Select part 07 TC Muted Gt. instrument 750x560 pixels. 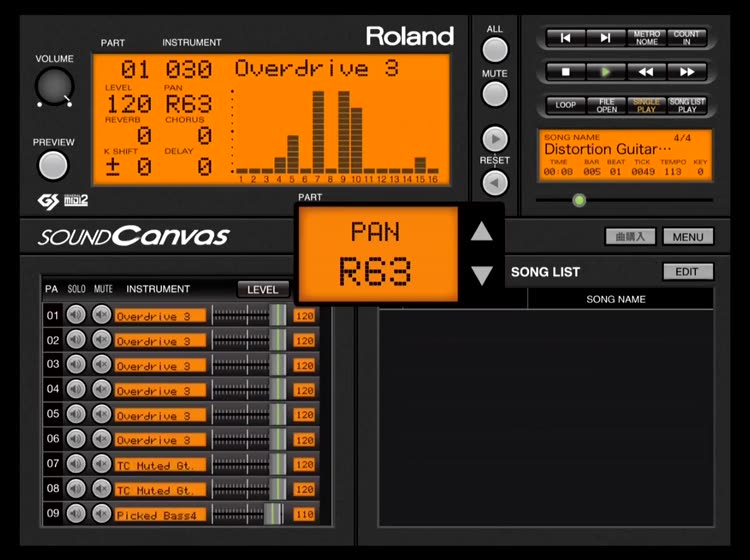click(160, 465)
